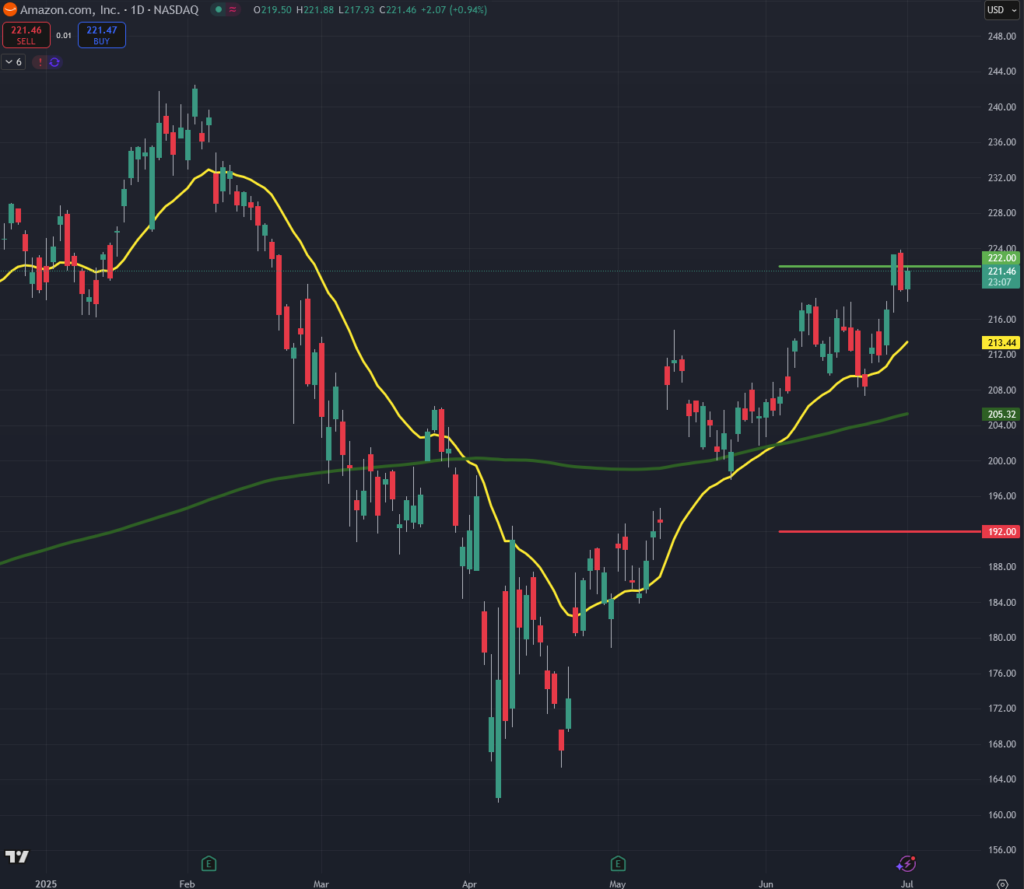Screen dimensions: 1024x889
Task: Select the green horizontal line at 222
Action: coord(880,267)
